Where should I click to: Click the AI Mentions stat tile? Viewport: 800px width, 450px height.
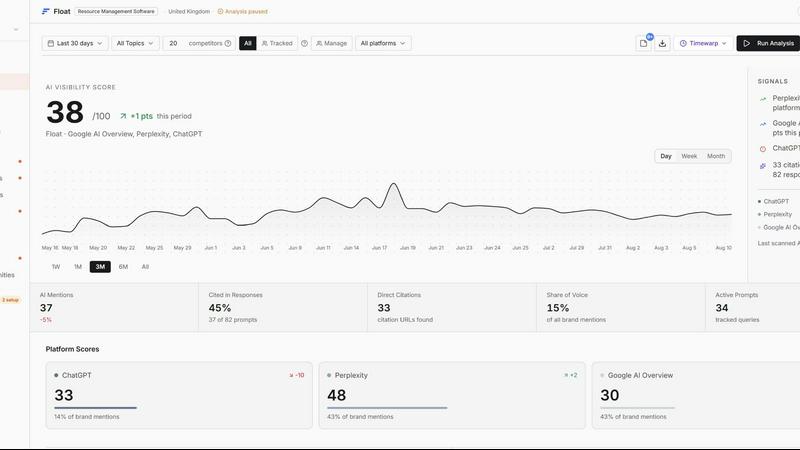114,308
